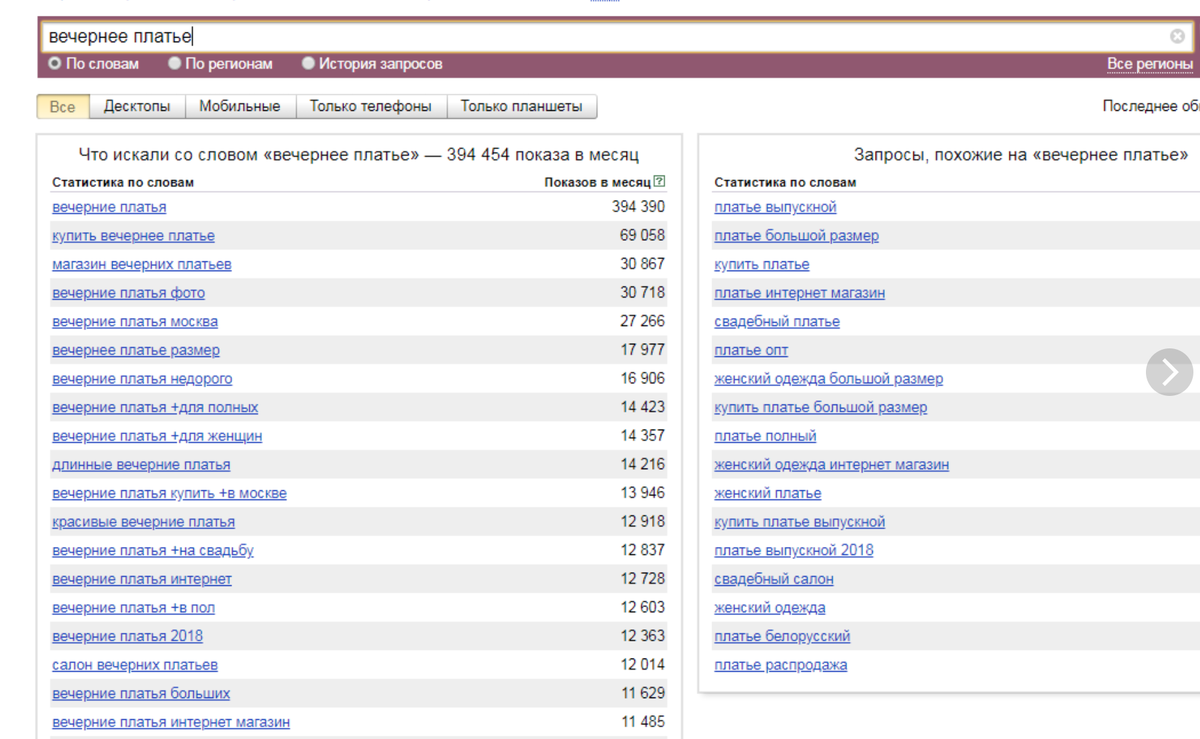
Task: Open the вечерние платья интернет link
Action: (x=142, y=579)
